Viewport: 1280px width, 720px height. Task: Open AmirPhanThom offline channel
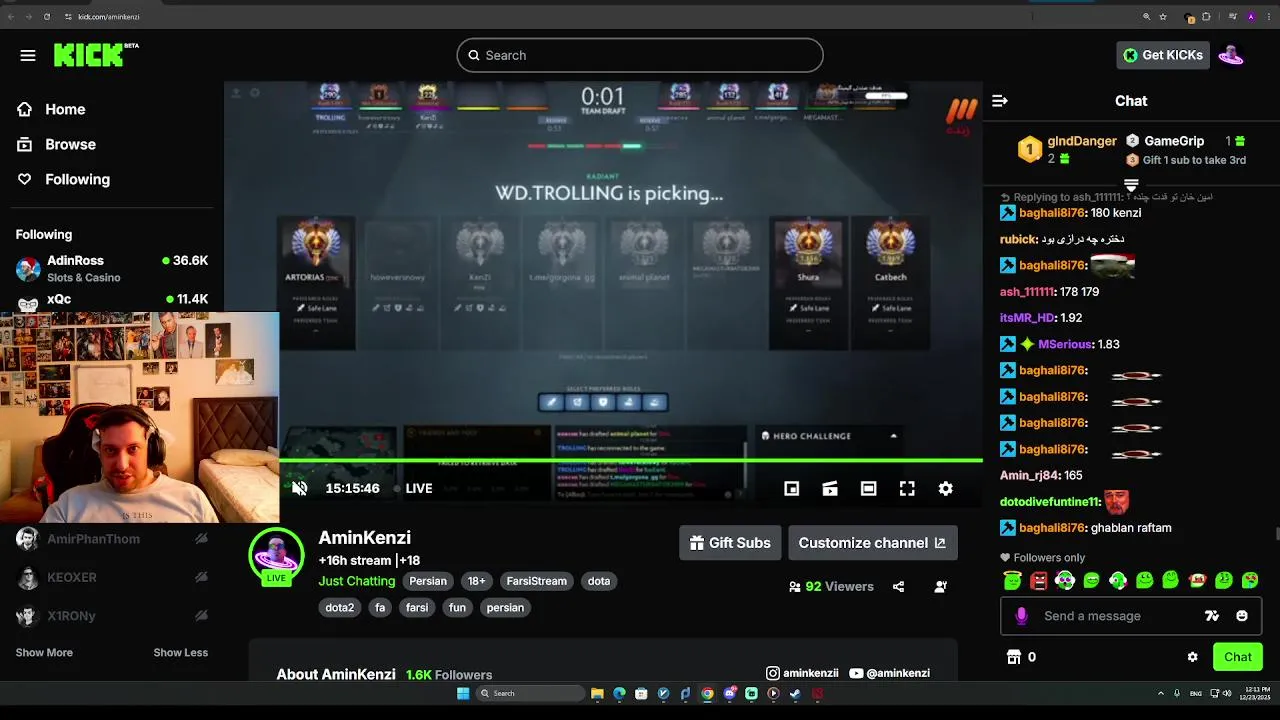(x=112, y=539)
